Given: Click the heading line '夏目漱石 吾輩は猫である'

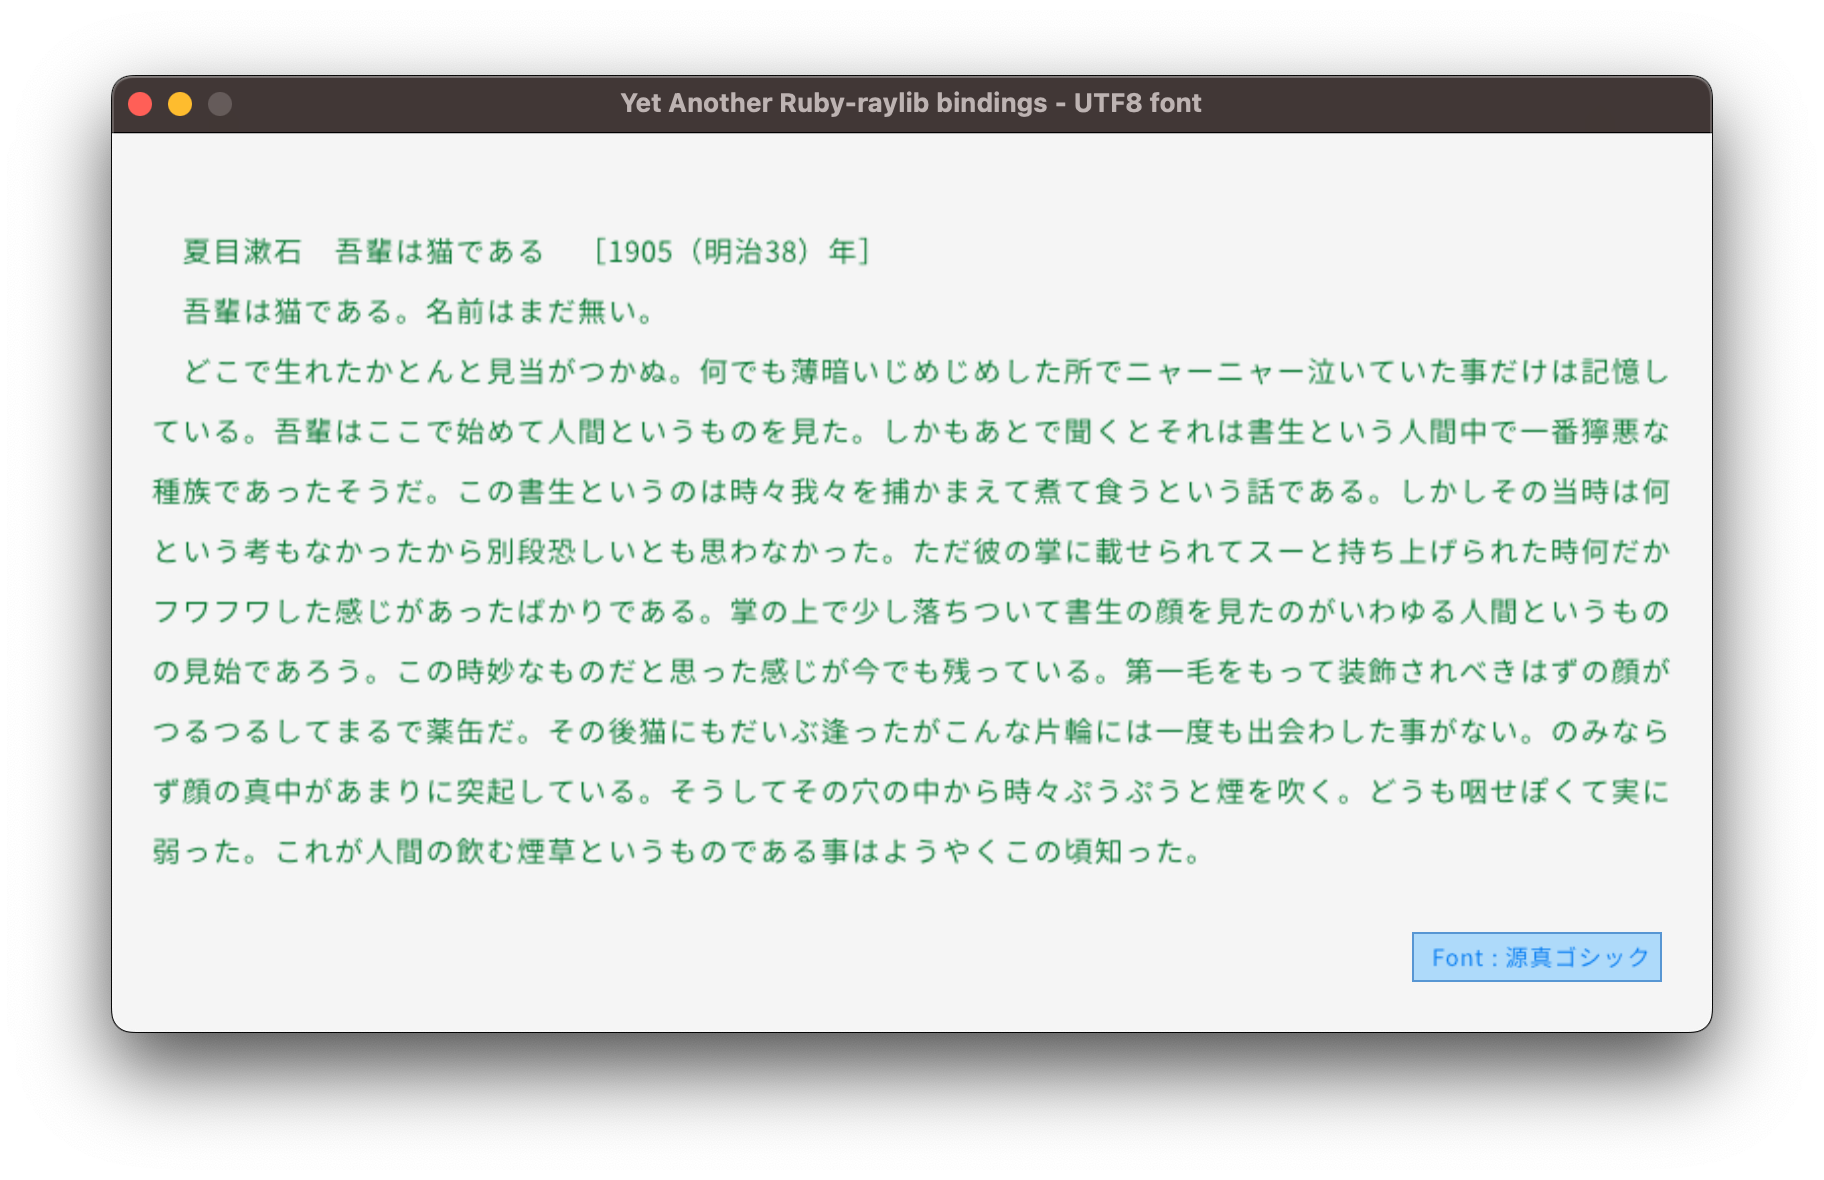Looking at the screenshot, I should [x=363, y=251].
